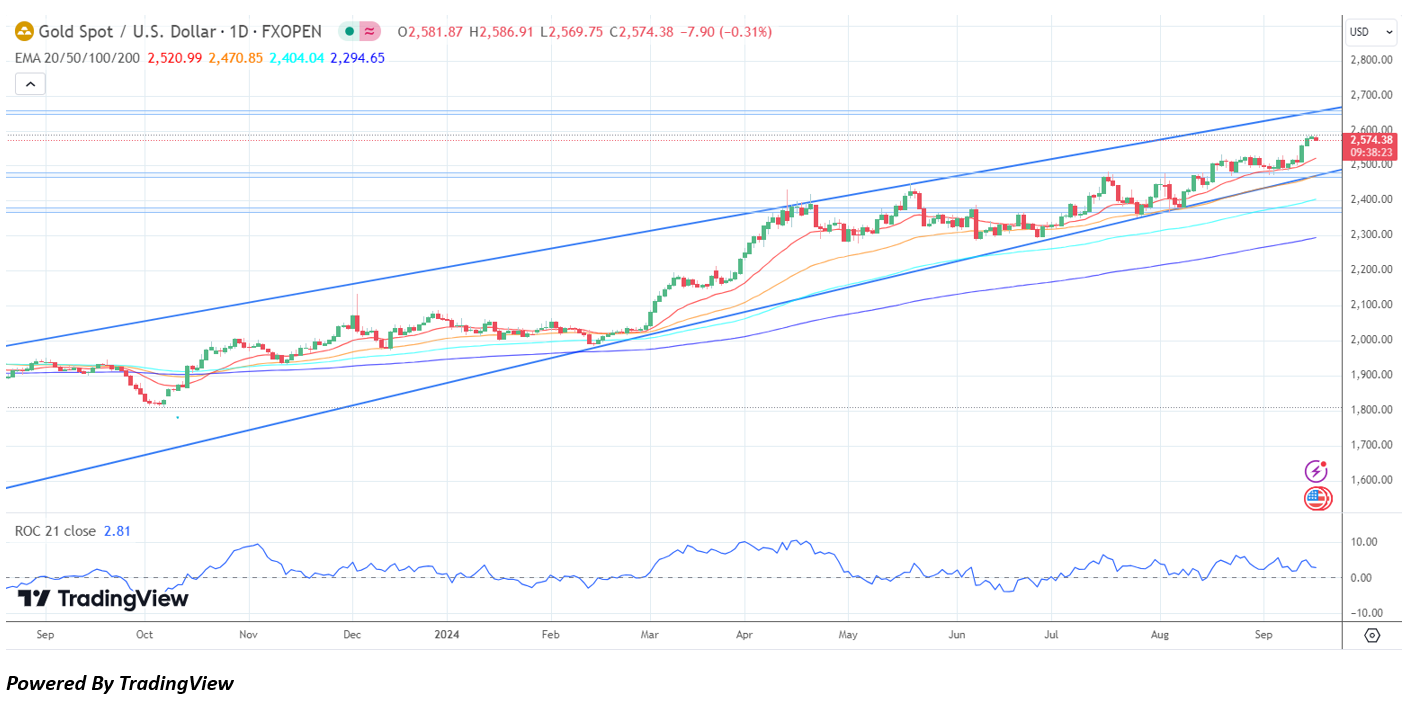Screen dimensions: 1408x703
Task: Open chart settings hexagon gear icon
Action: coord(1372,635)
